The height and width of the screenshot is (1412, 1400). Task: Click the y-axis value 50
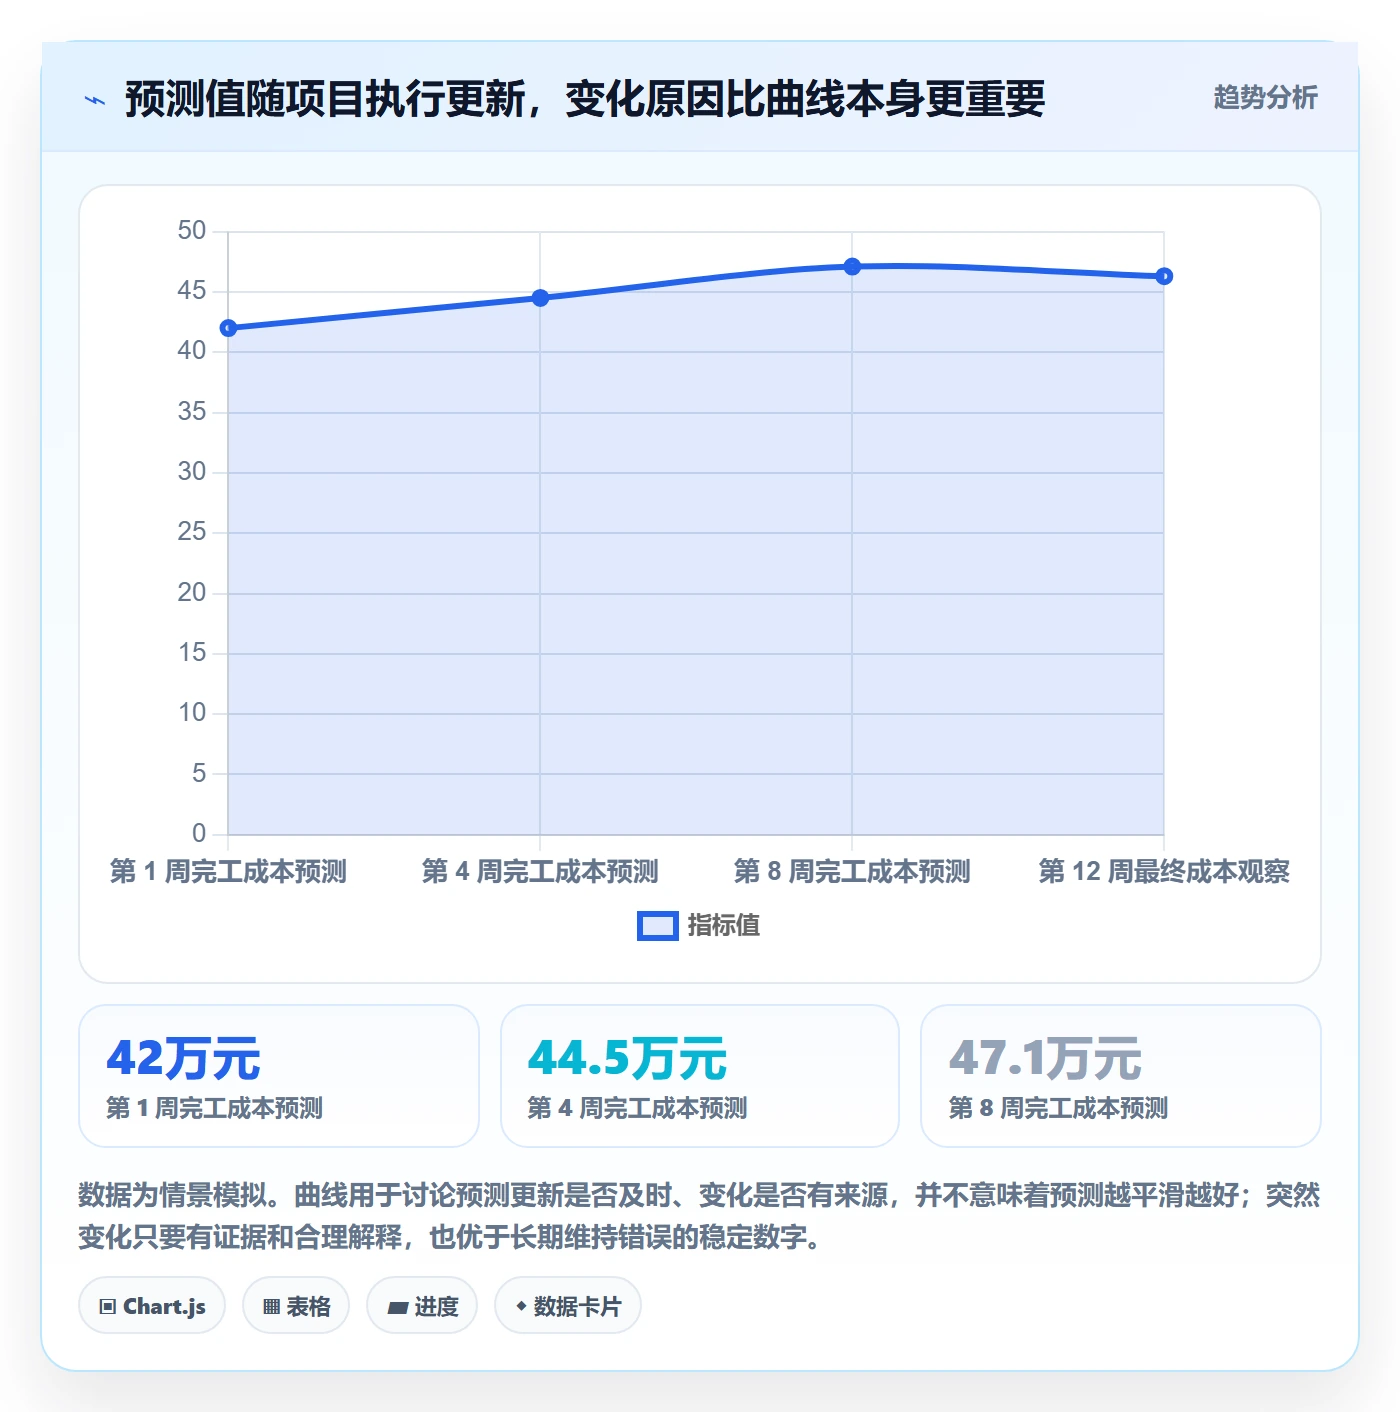pos(192,231)
